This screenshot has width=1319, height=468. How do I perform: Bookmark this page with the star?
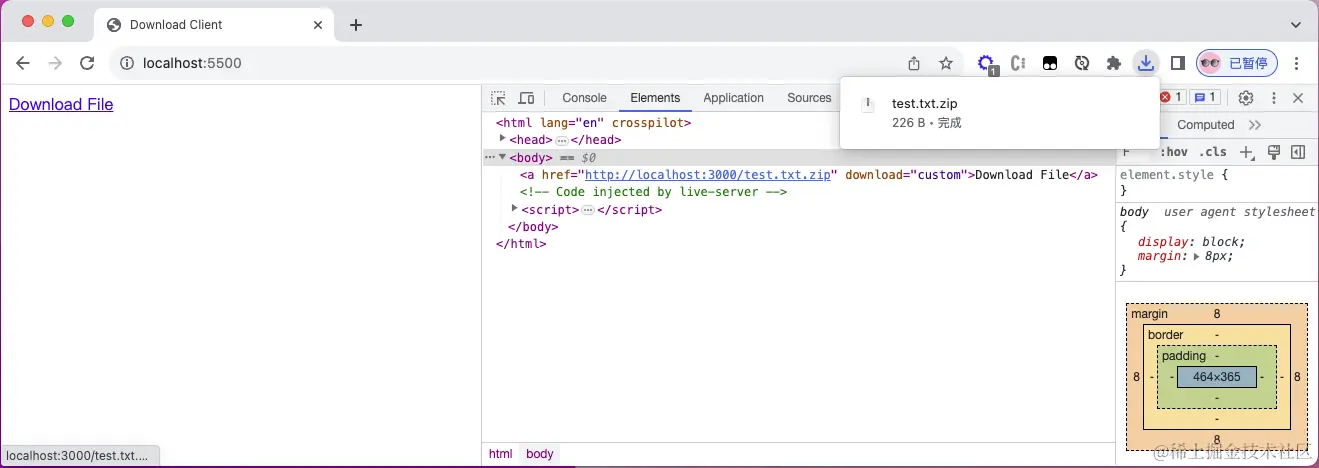[x=946, y=63]
